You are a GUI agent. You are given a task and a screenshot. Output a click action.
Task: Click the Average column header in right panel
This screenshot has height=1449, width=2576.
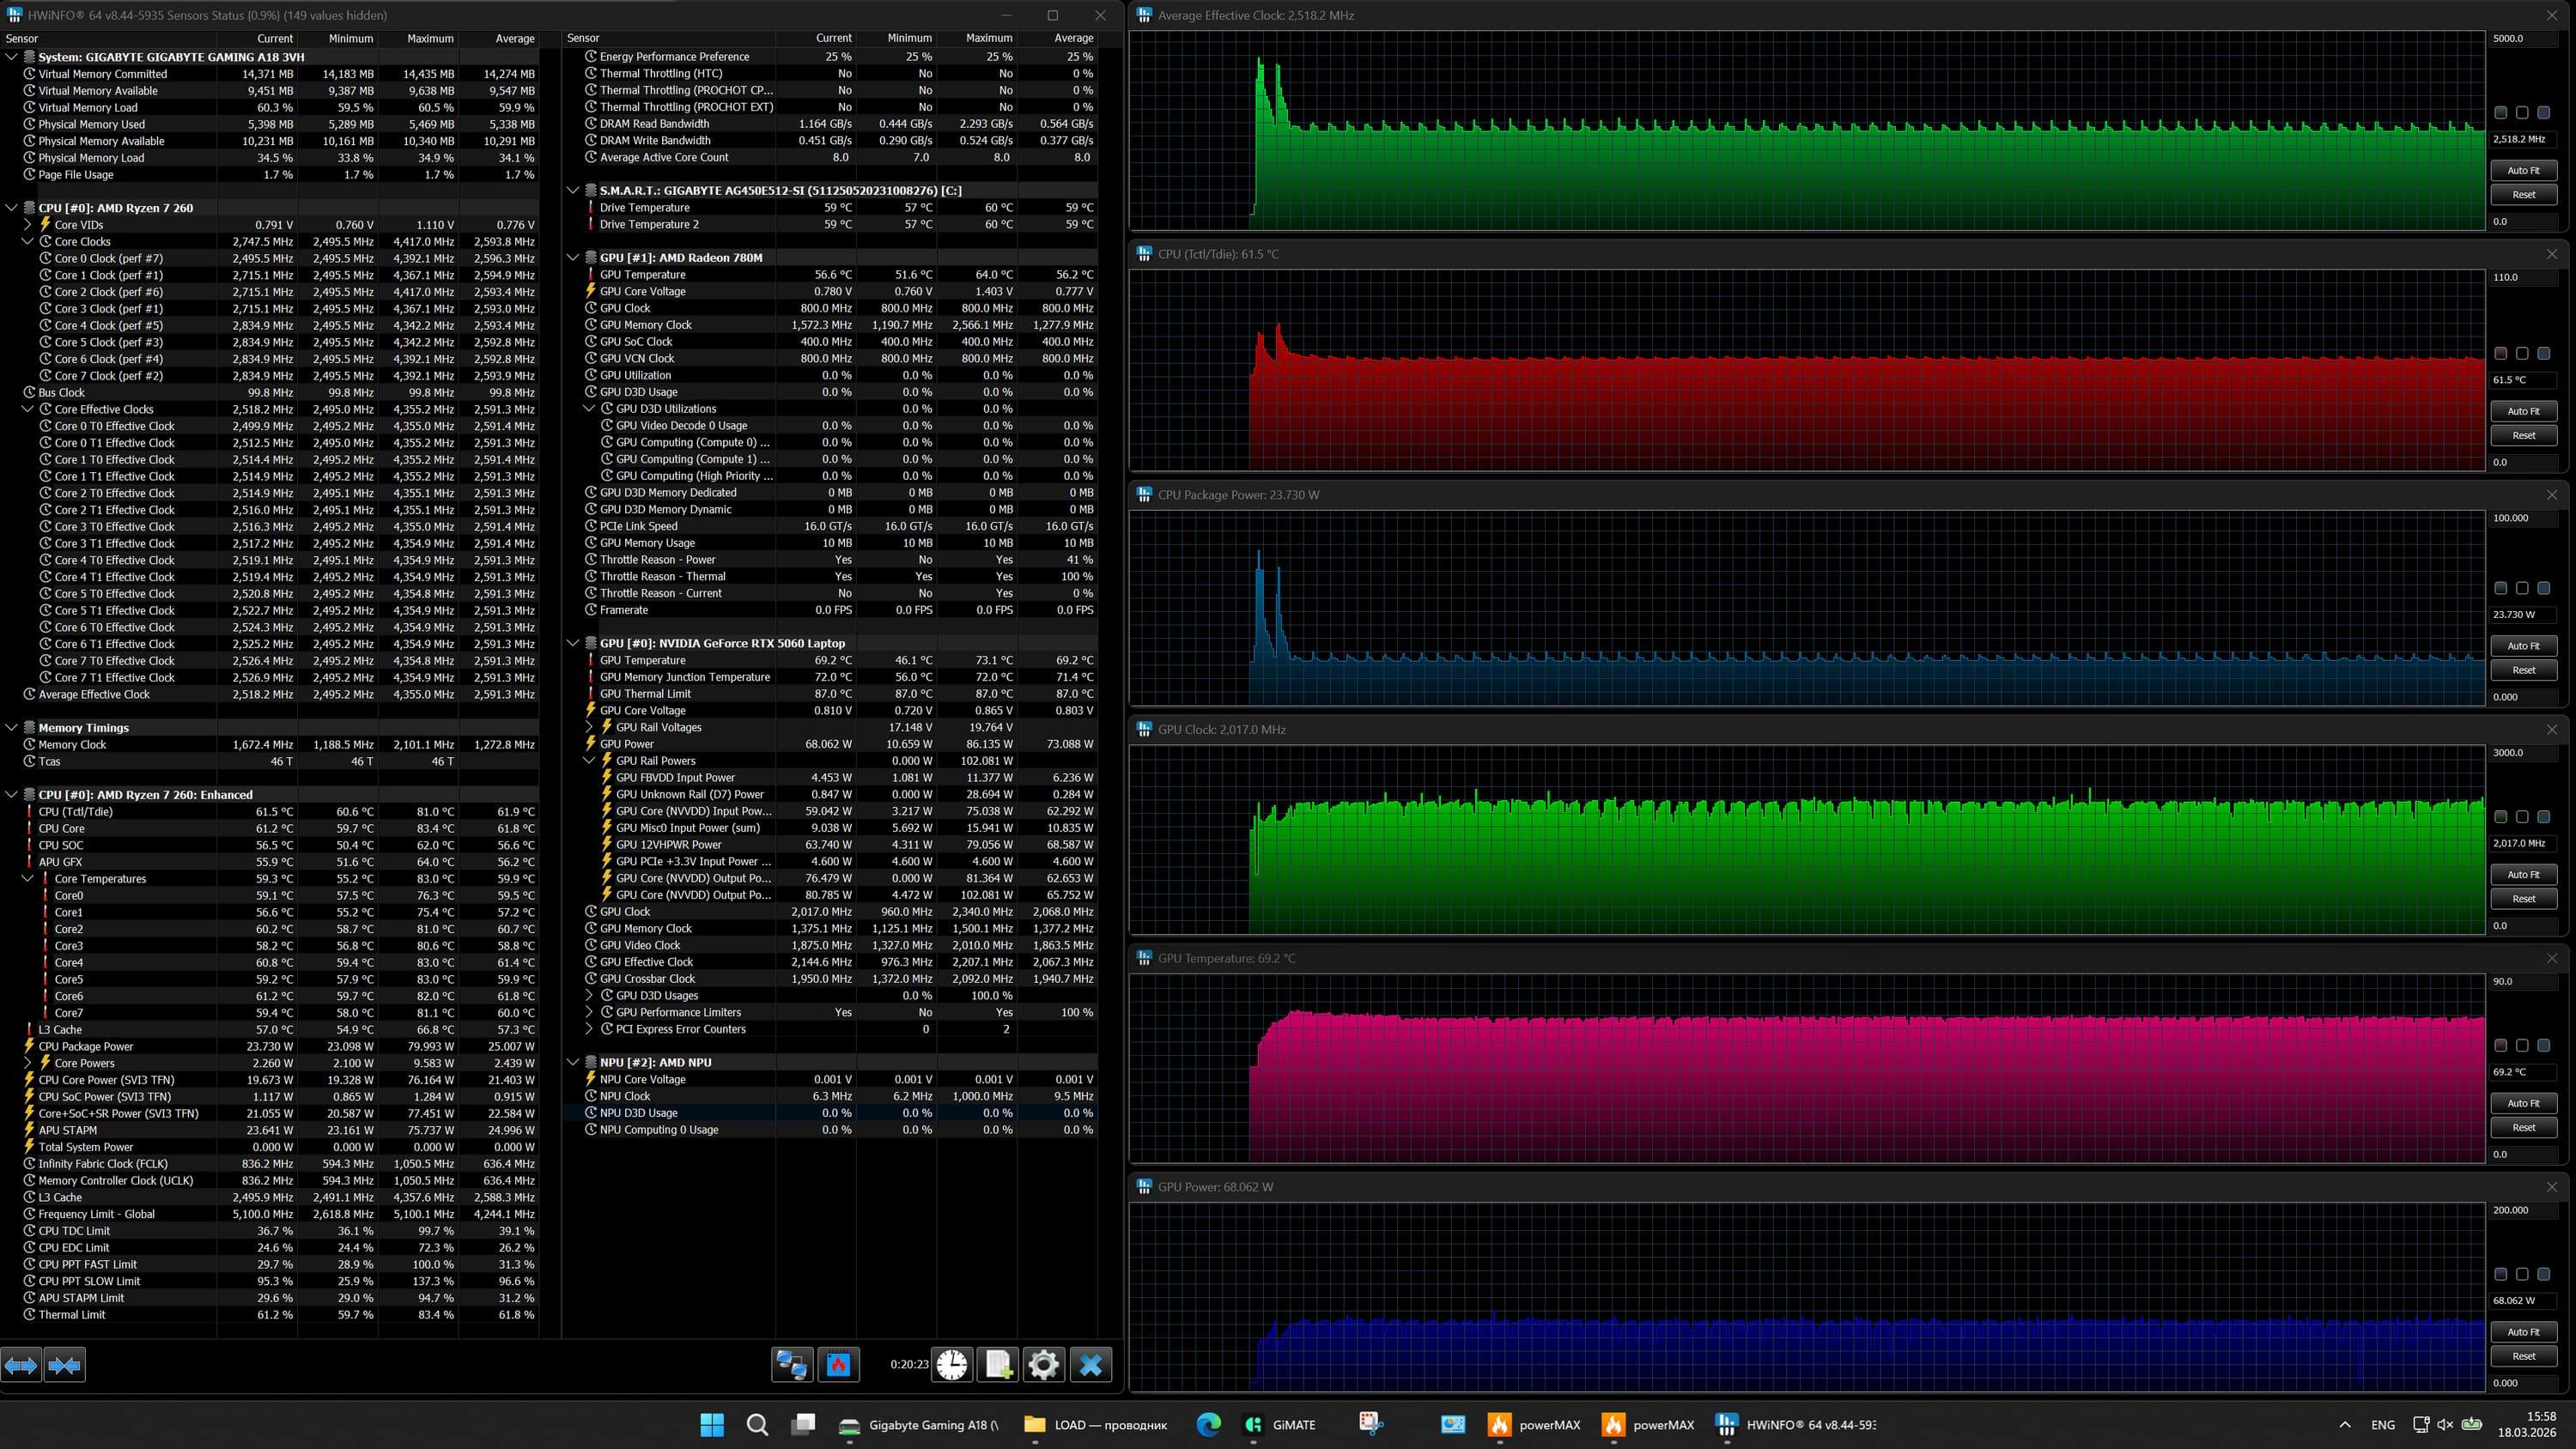coord(1073,38)
